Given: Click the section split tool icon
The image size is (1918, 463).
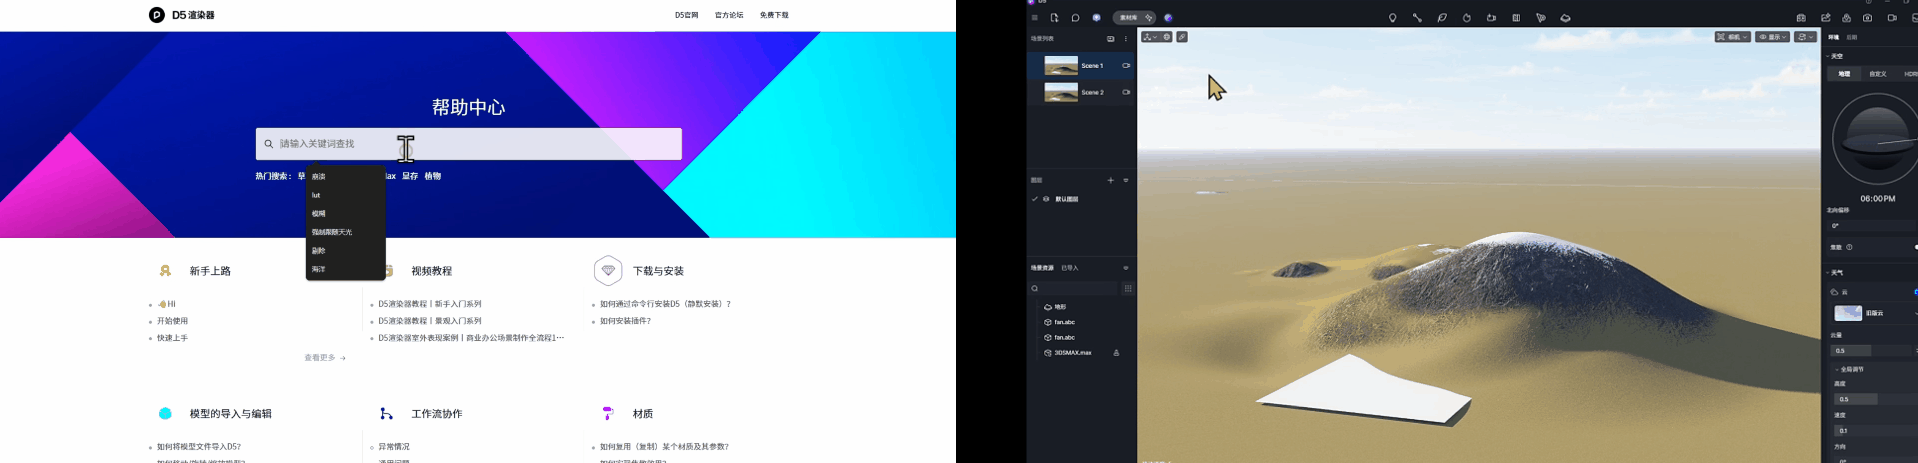Looking at the screenshot, I should pos(1516,18).
